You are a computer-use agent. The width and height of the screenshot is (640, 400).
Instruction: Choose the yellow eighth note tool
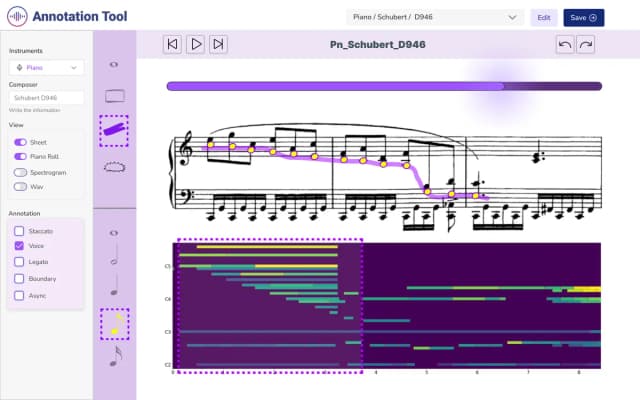click(x=115, y=324)
